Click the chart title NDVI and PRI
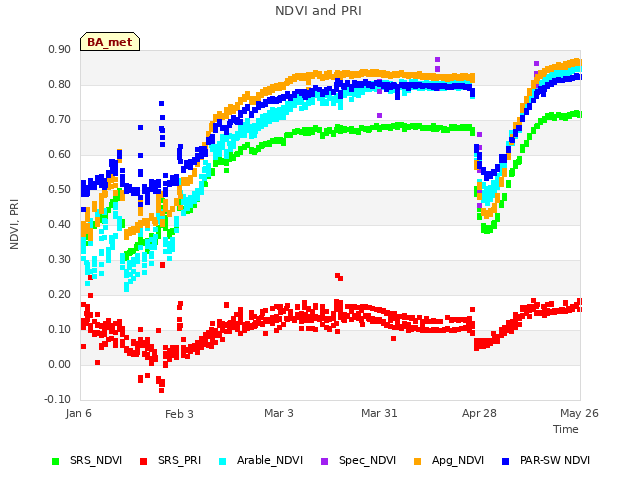Viewport: 640px width, 480px height. pos(318,11)
